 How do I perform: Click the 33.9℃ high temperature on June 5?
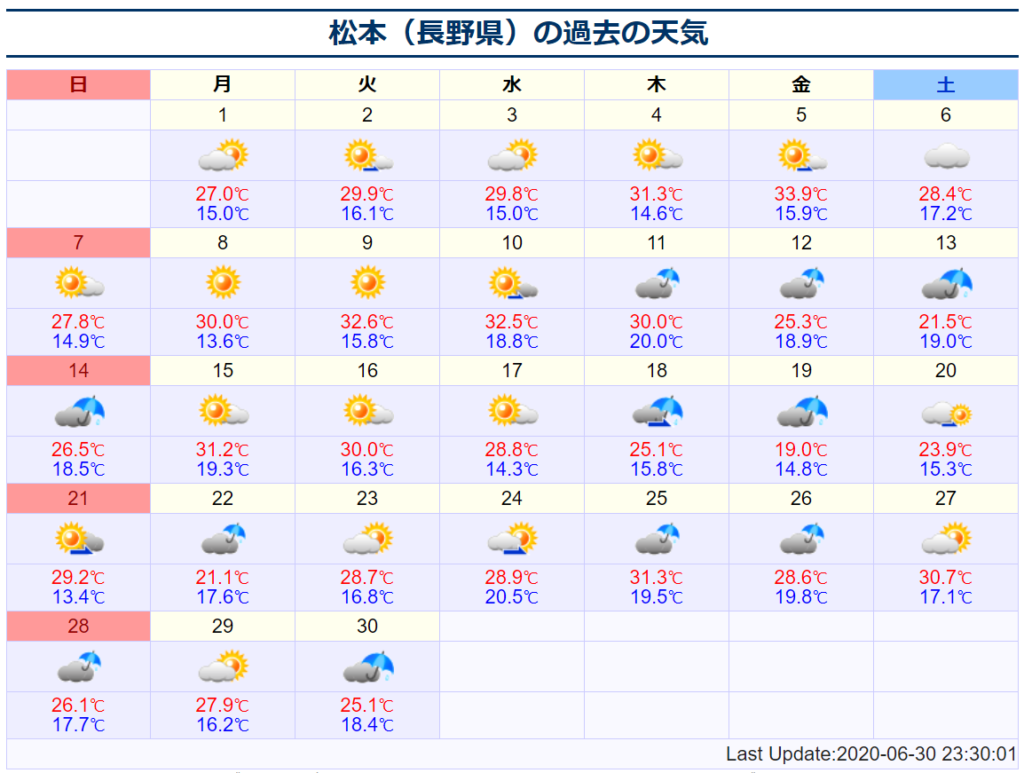click(x=801, y=195)
